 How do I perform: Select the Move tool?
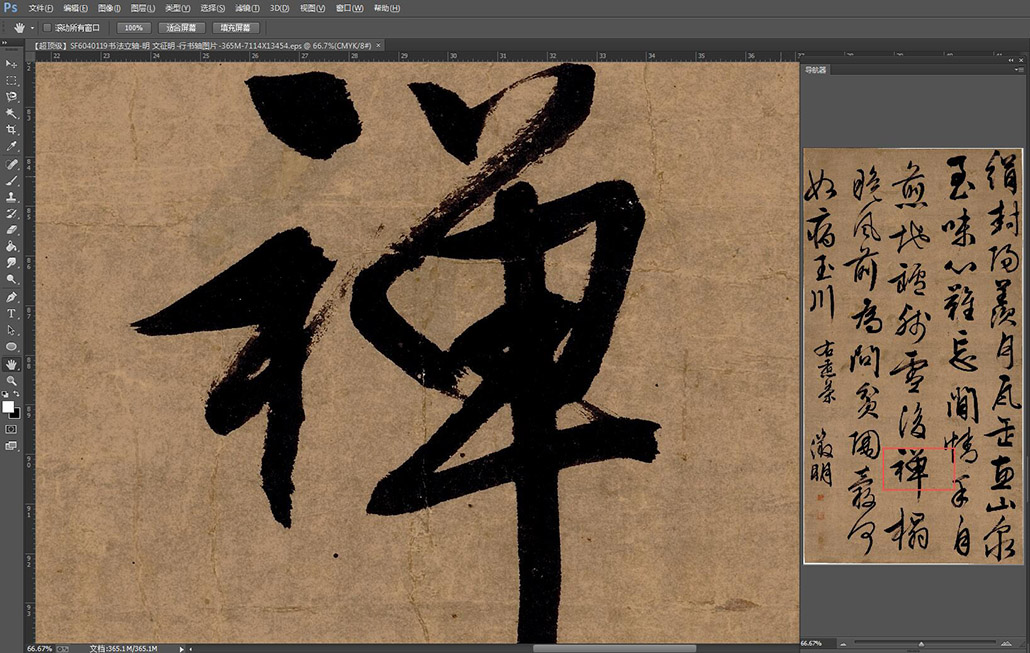[x=11, y=64]
